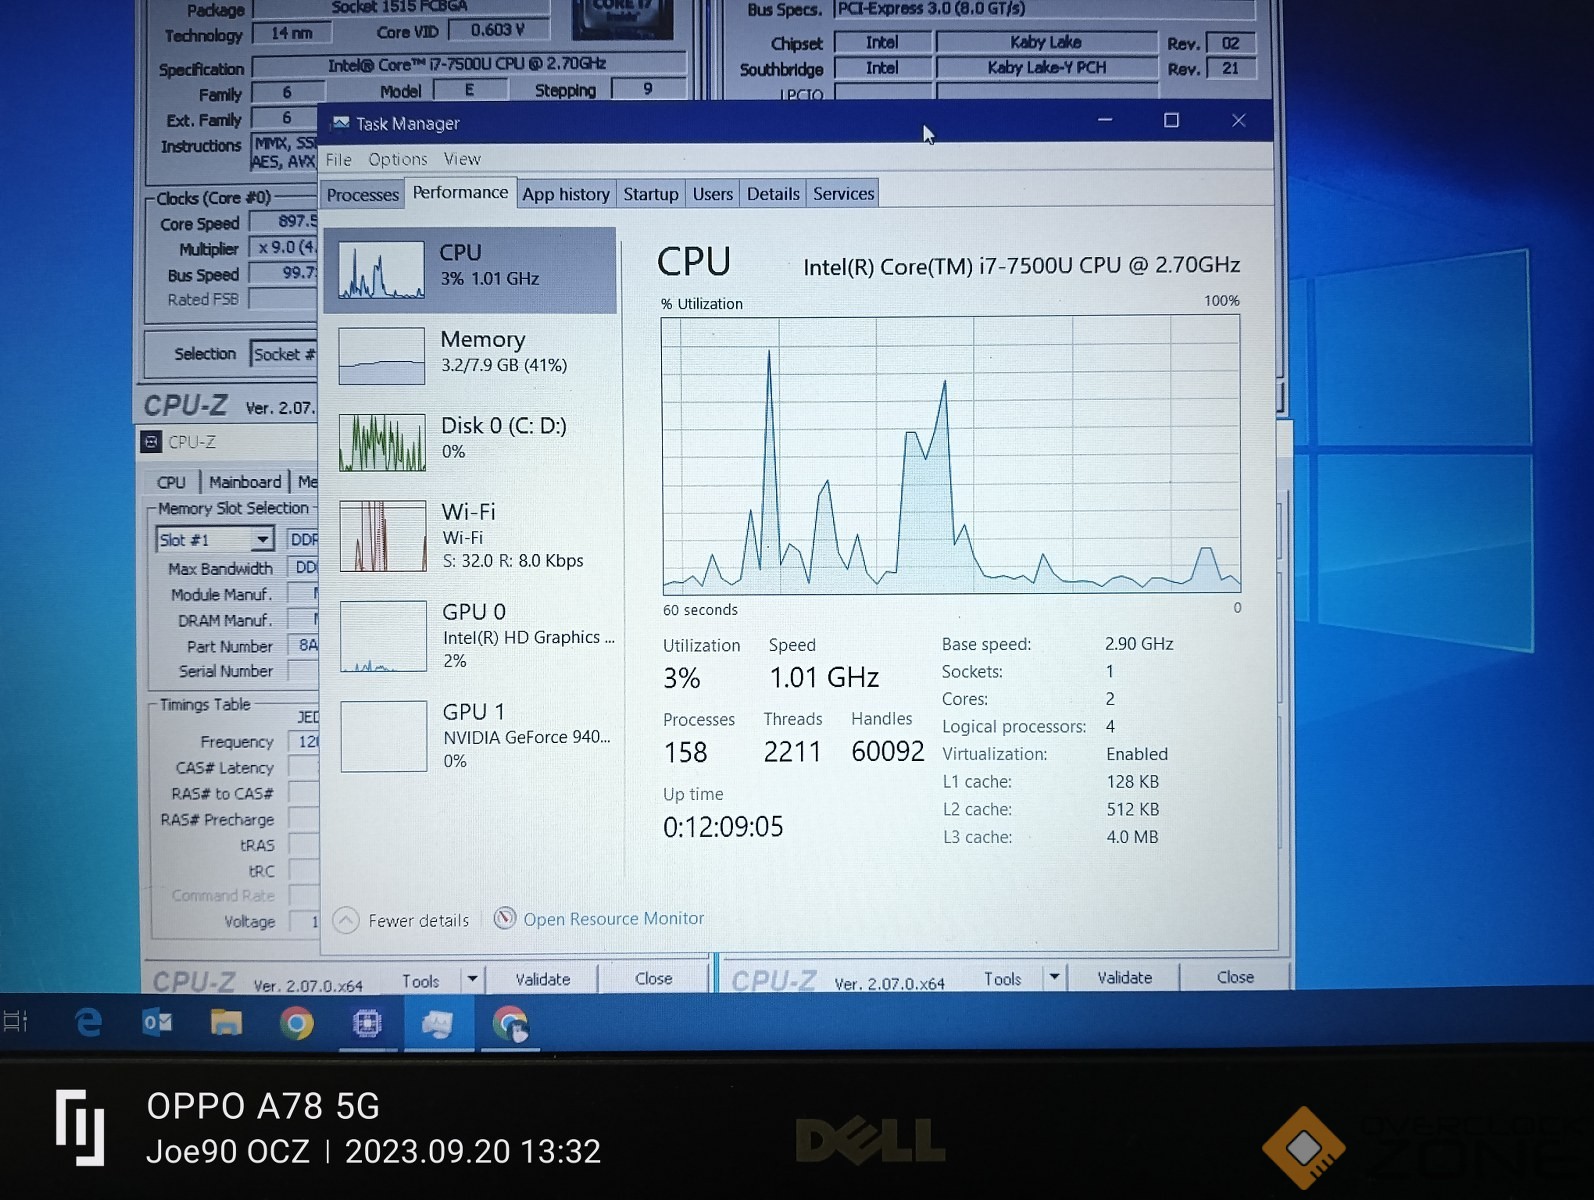This screenshot has width=1594, height=1200.
Task: Open the Disk 0 (C: D:) performance graph
Action: [x=470, y=441]
